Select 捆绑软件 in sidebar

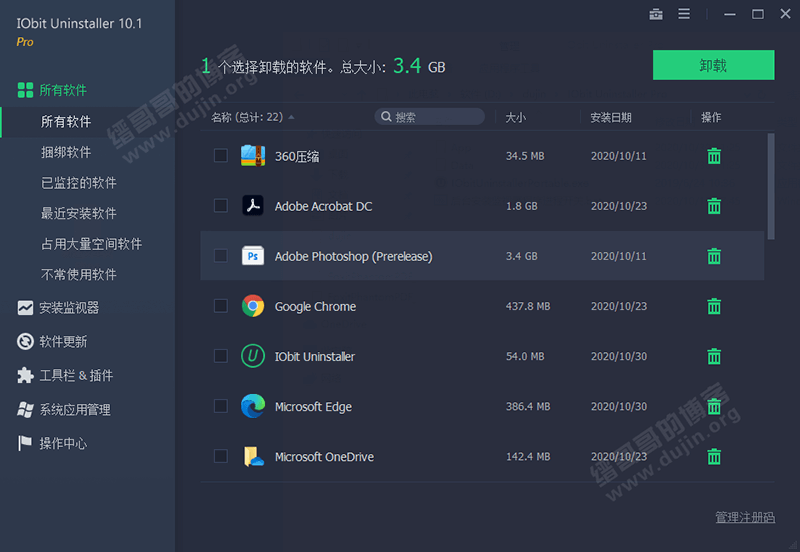pos(66,152)
